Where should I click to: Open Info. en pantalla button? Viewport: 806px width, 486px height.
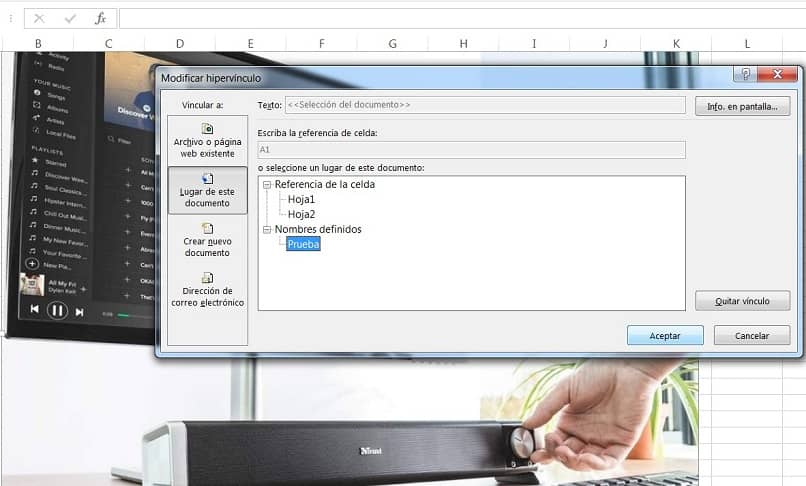click(x=742, y=106)
